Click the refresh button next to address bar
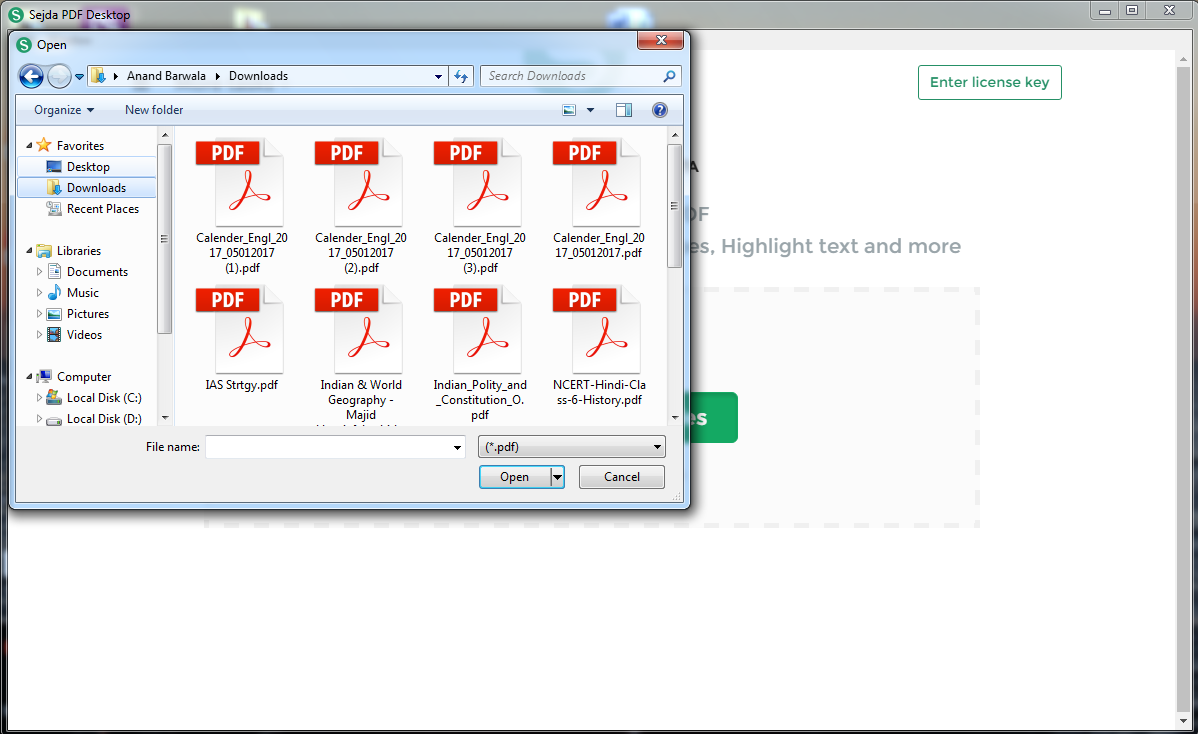Image resolution: width=1198 pixels, height=734 pixels. point(461,76)
